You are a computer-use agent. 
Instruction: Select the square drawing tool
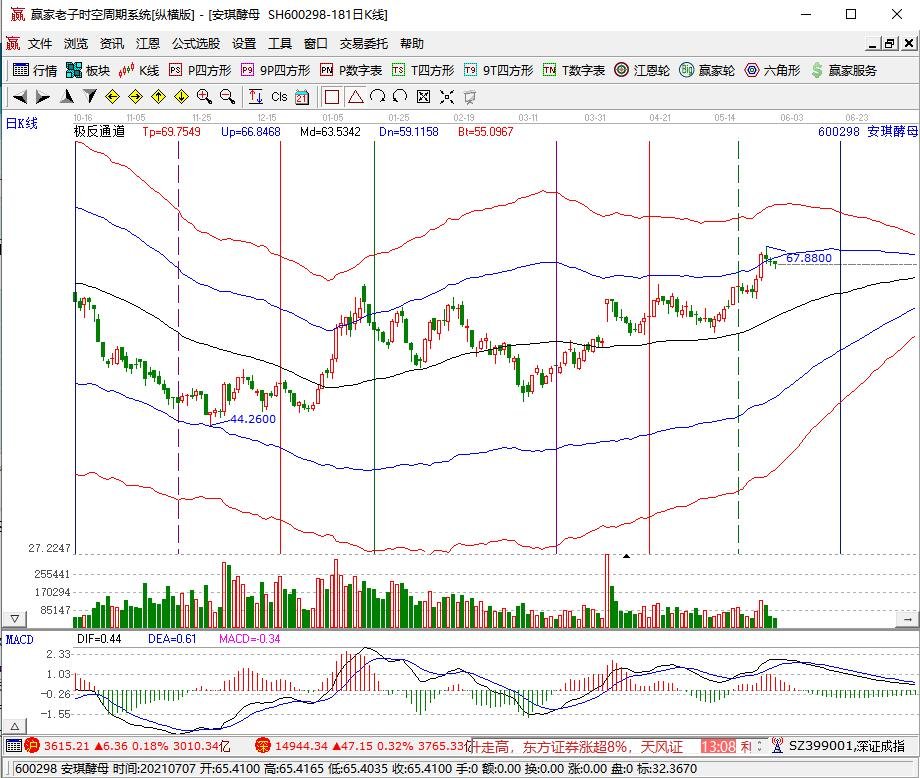coord(332,97)
